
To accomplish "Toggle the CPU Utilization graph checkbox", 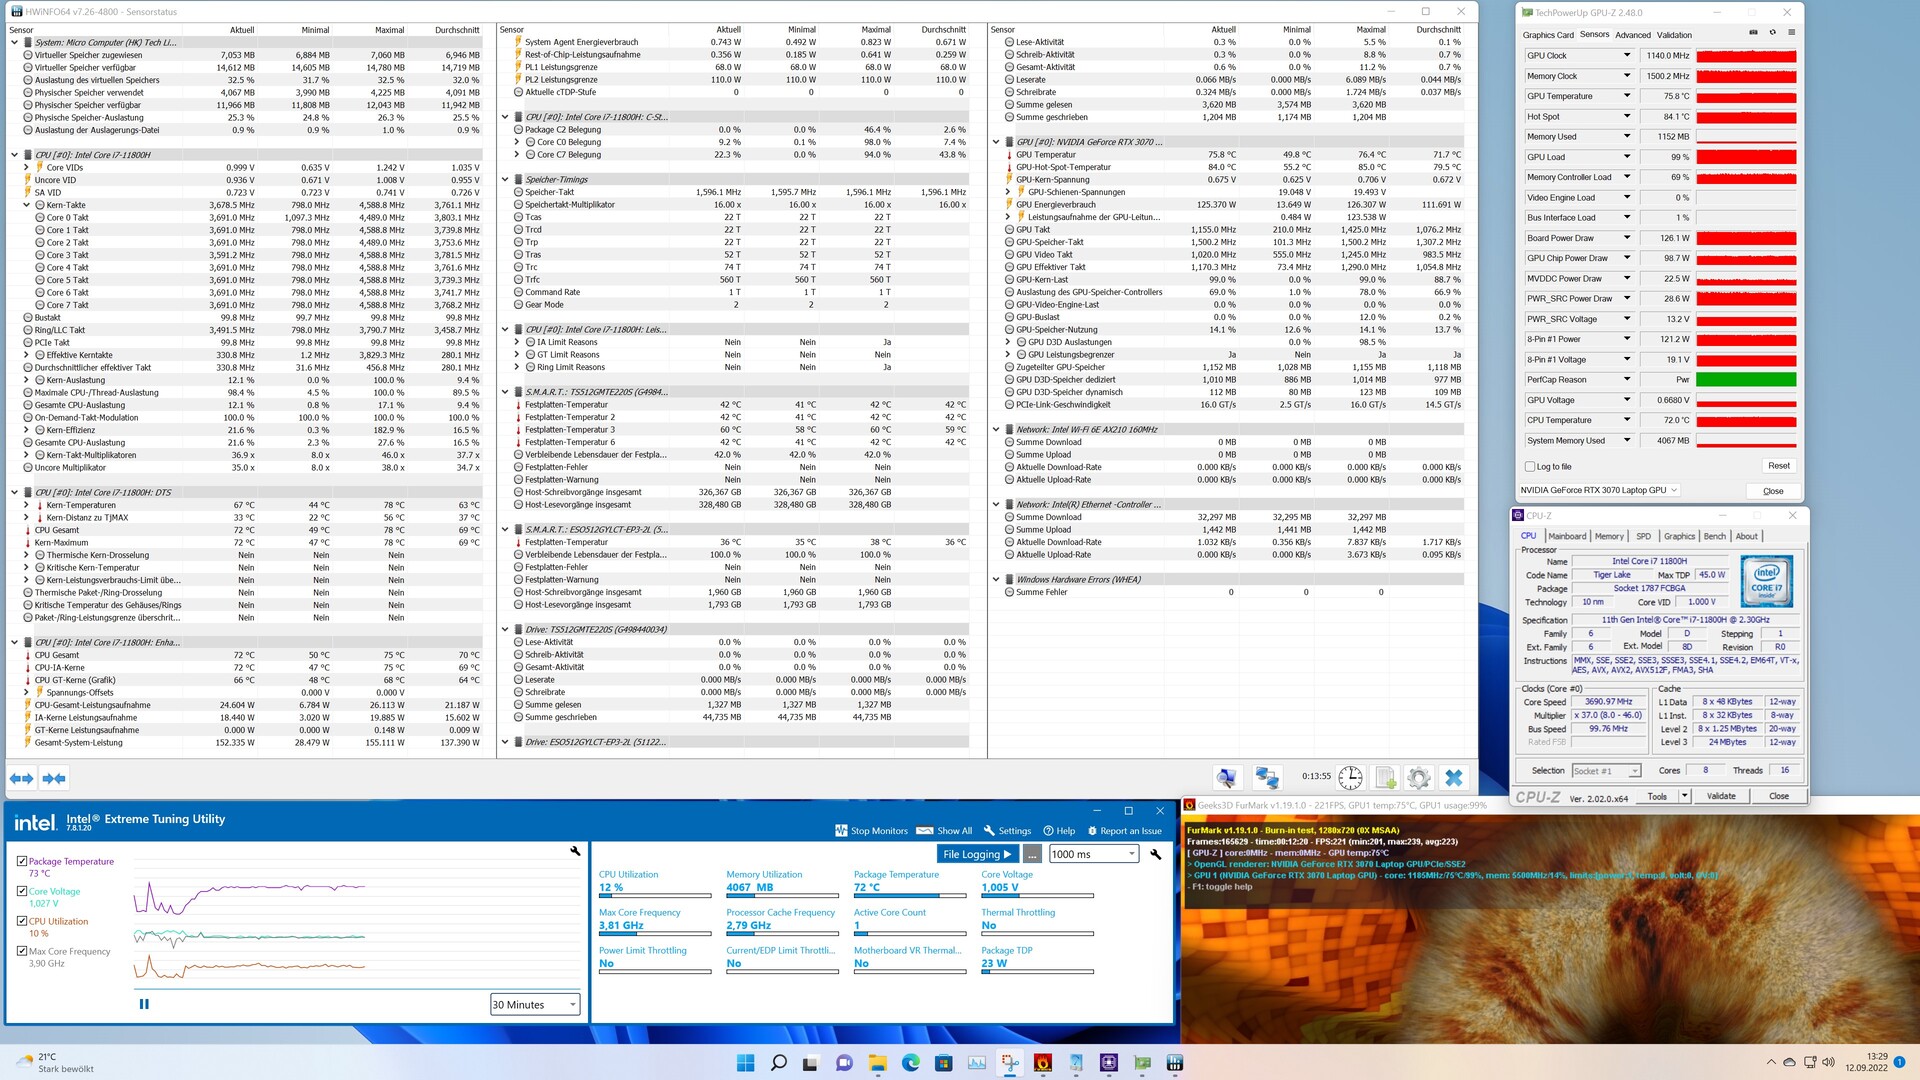I will point(22,921).
